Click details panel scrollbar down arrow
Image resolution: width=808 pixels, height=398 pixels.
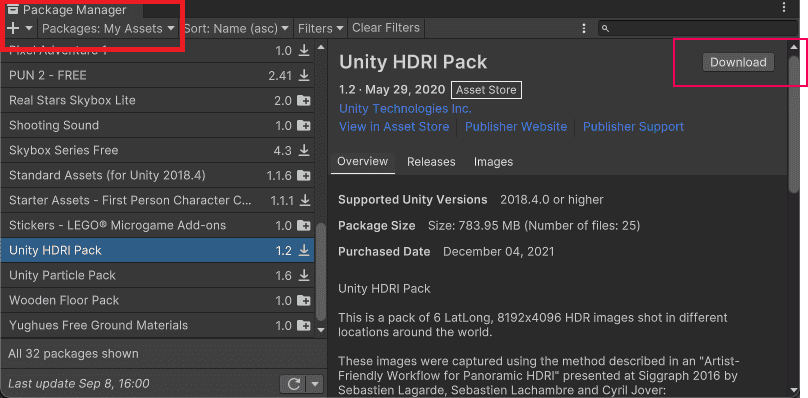coord(794,391)
